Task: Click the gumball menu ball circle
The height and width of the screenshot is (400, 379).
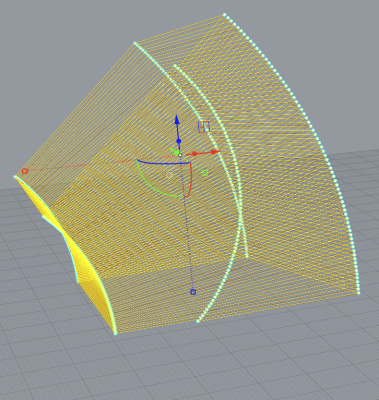Action: tap(169, 175)
